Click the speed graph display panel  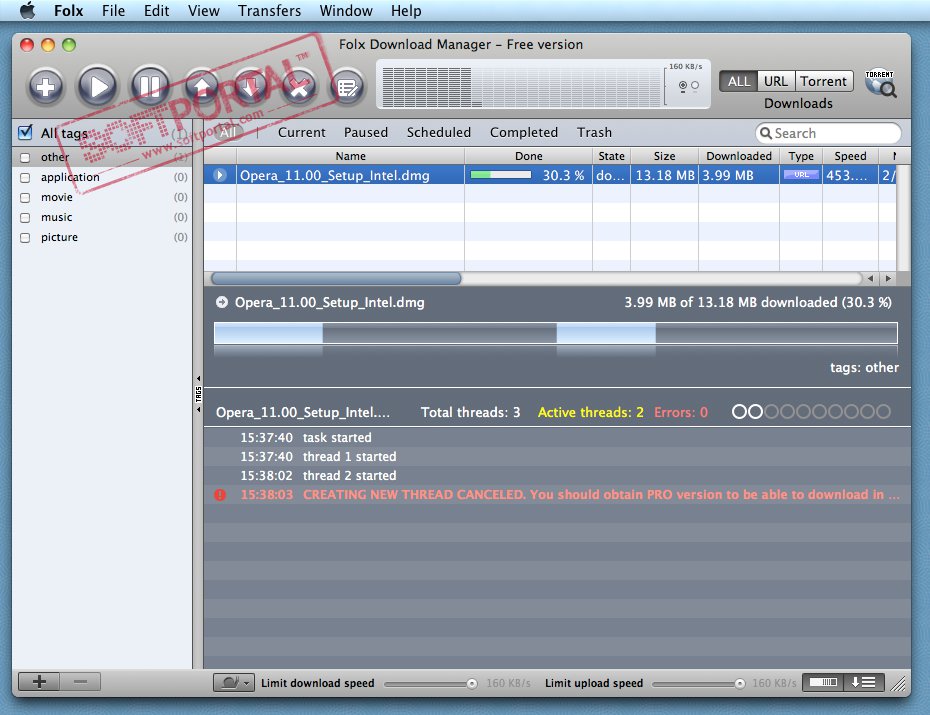tap(543, 84)
